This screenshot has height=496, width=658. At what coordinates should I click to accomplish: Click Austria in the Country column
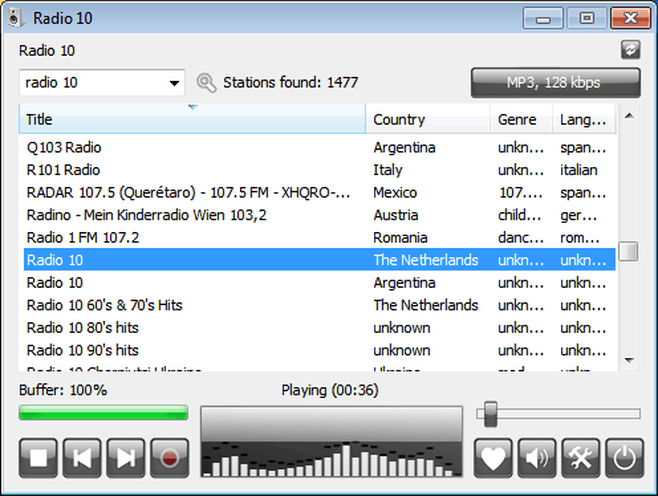[396, 215]
